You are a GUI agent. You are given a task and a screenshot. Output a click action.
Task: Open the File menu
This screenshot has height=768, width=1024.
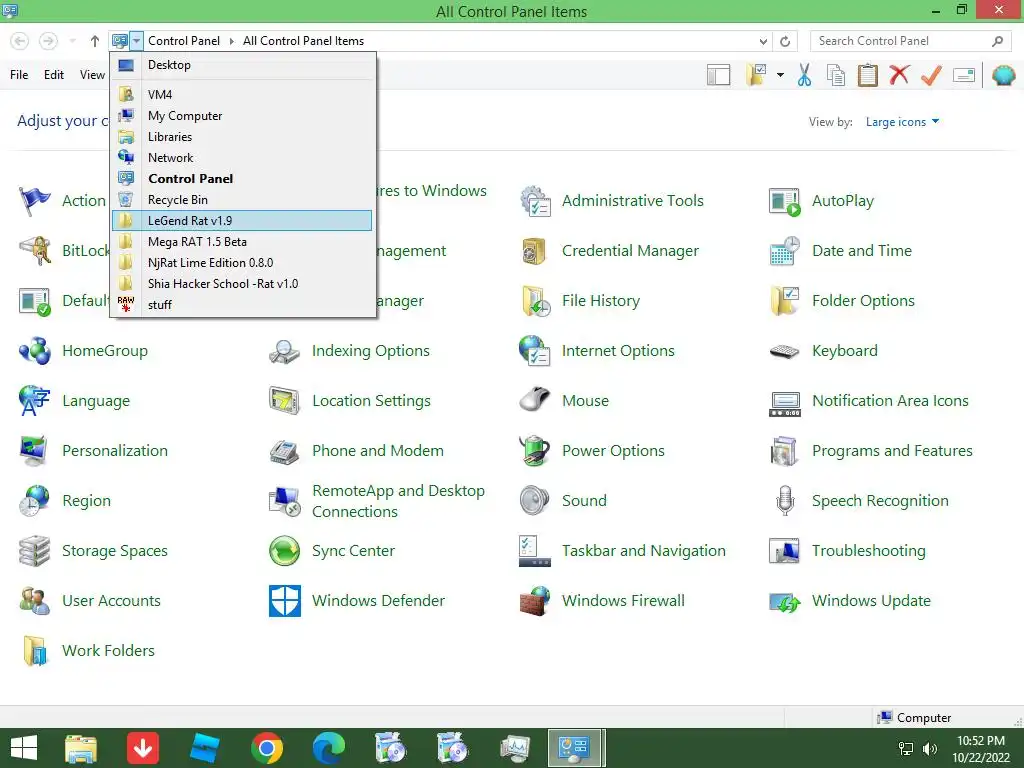tap(19, 75)
